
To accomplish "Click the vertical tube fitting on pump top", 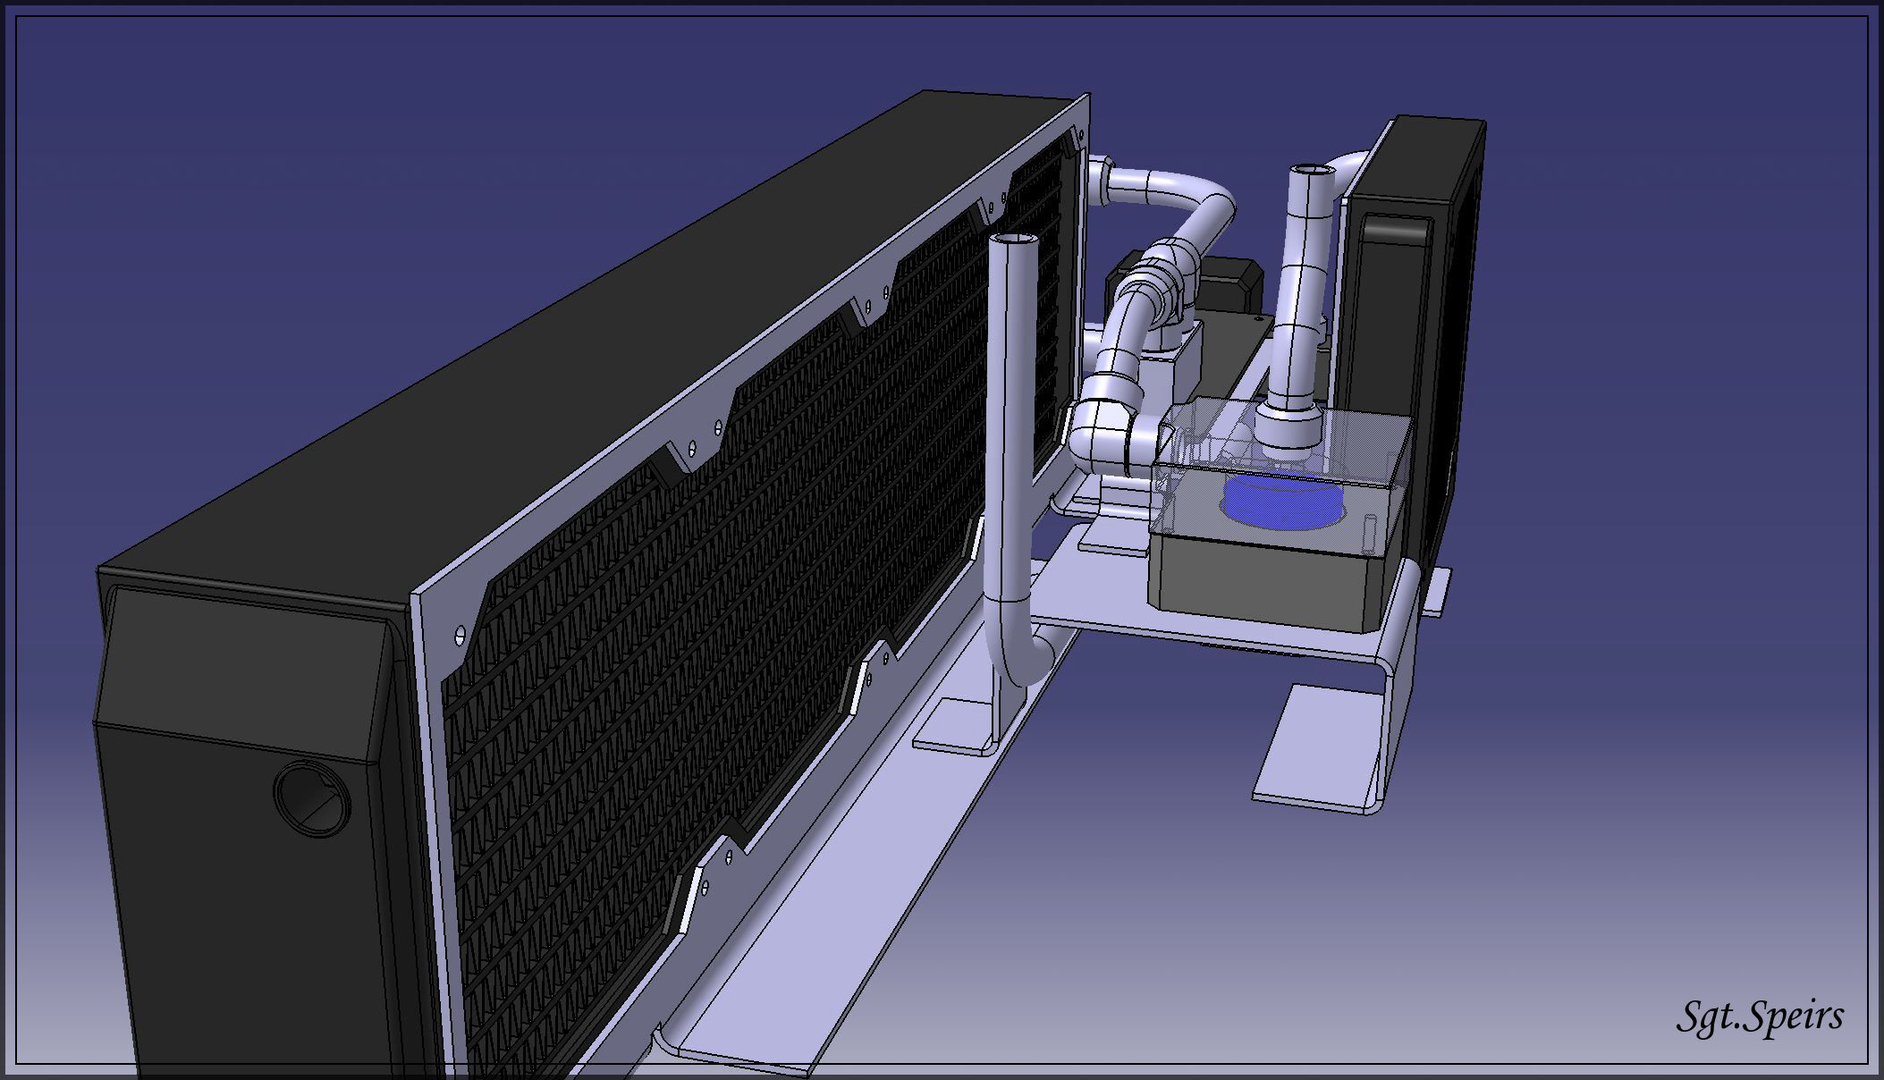I will (1290, 422).
